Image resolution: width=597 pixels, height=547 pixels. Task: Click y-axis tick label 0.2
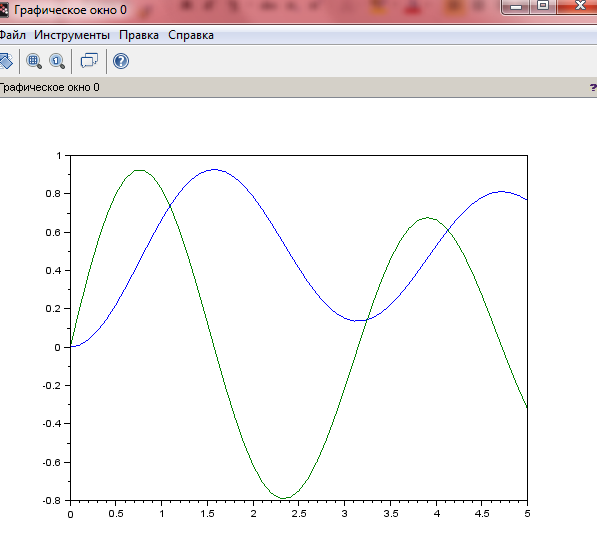point(53,309)
